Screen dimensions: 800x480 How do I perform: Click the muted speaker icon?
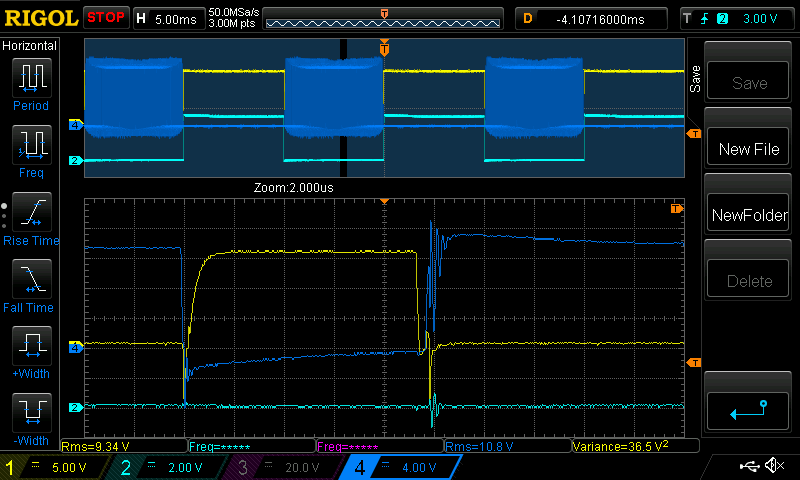click(x=773, y=466)
